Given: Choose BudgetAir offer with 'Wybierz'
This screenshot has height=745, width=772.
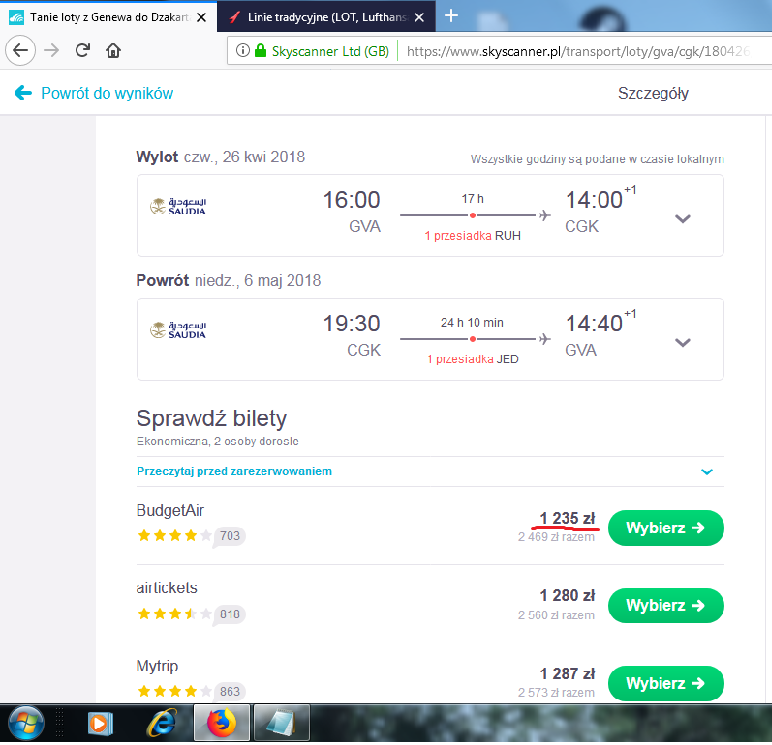Looking at the screenshot, I should pos(665,528).
